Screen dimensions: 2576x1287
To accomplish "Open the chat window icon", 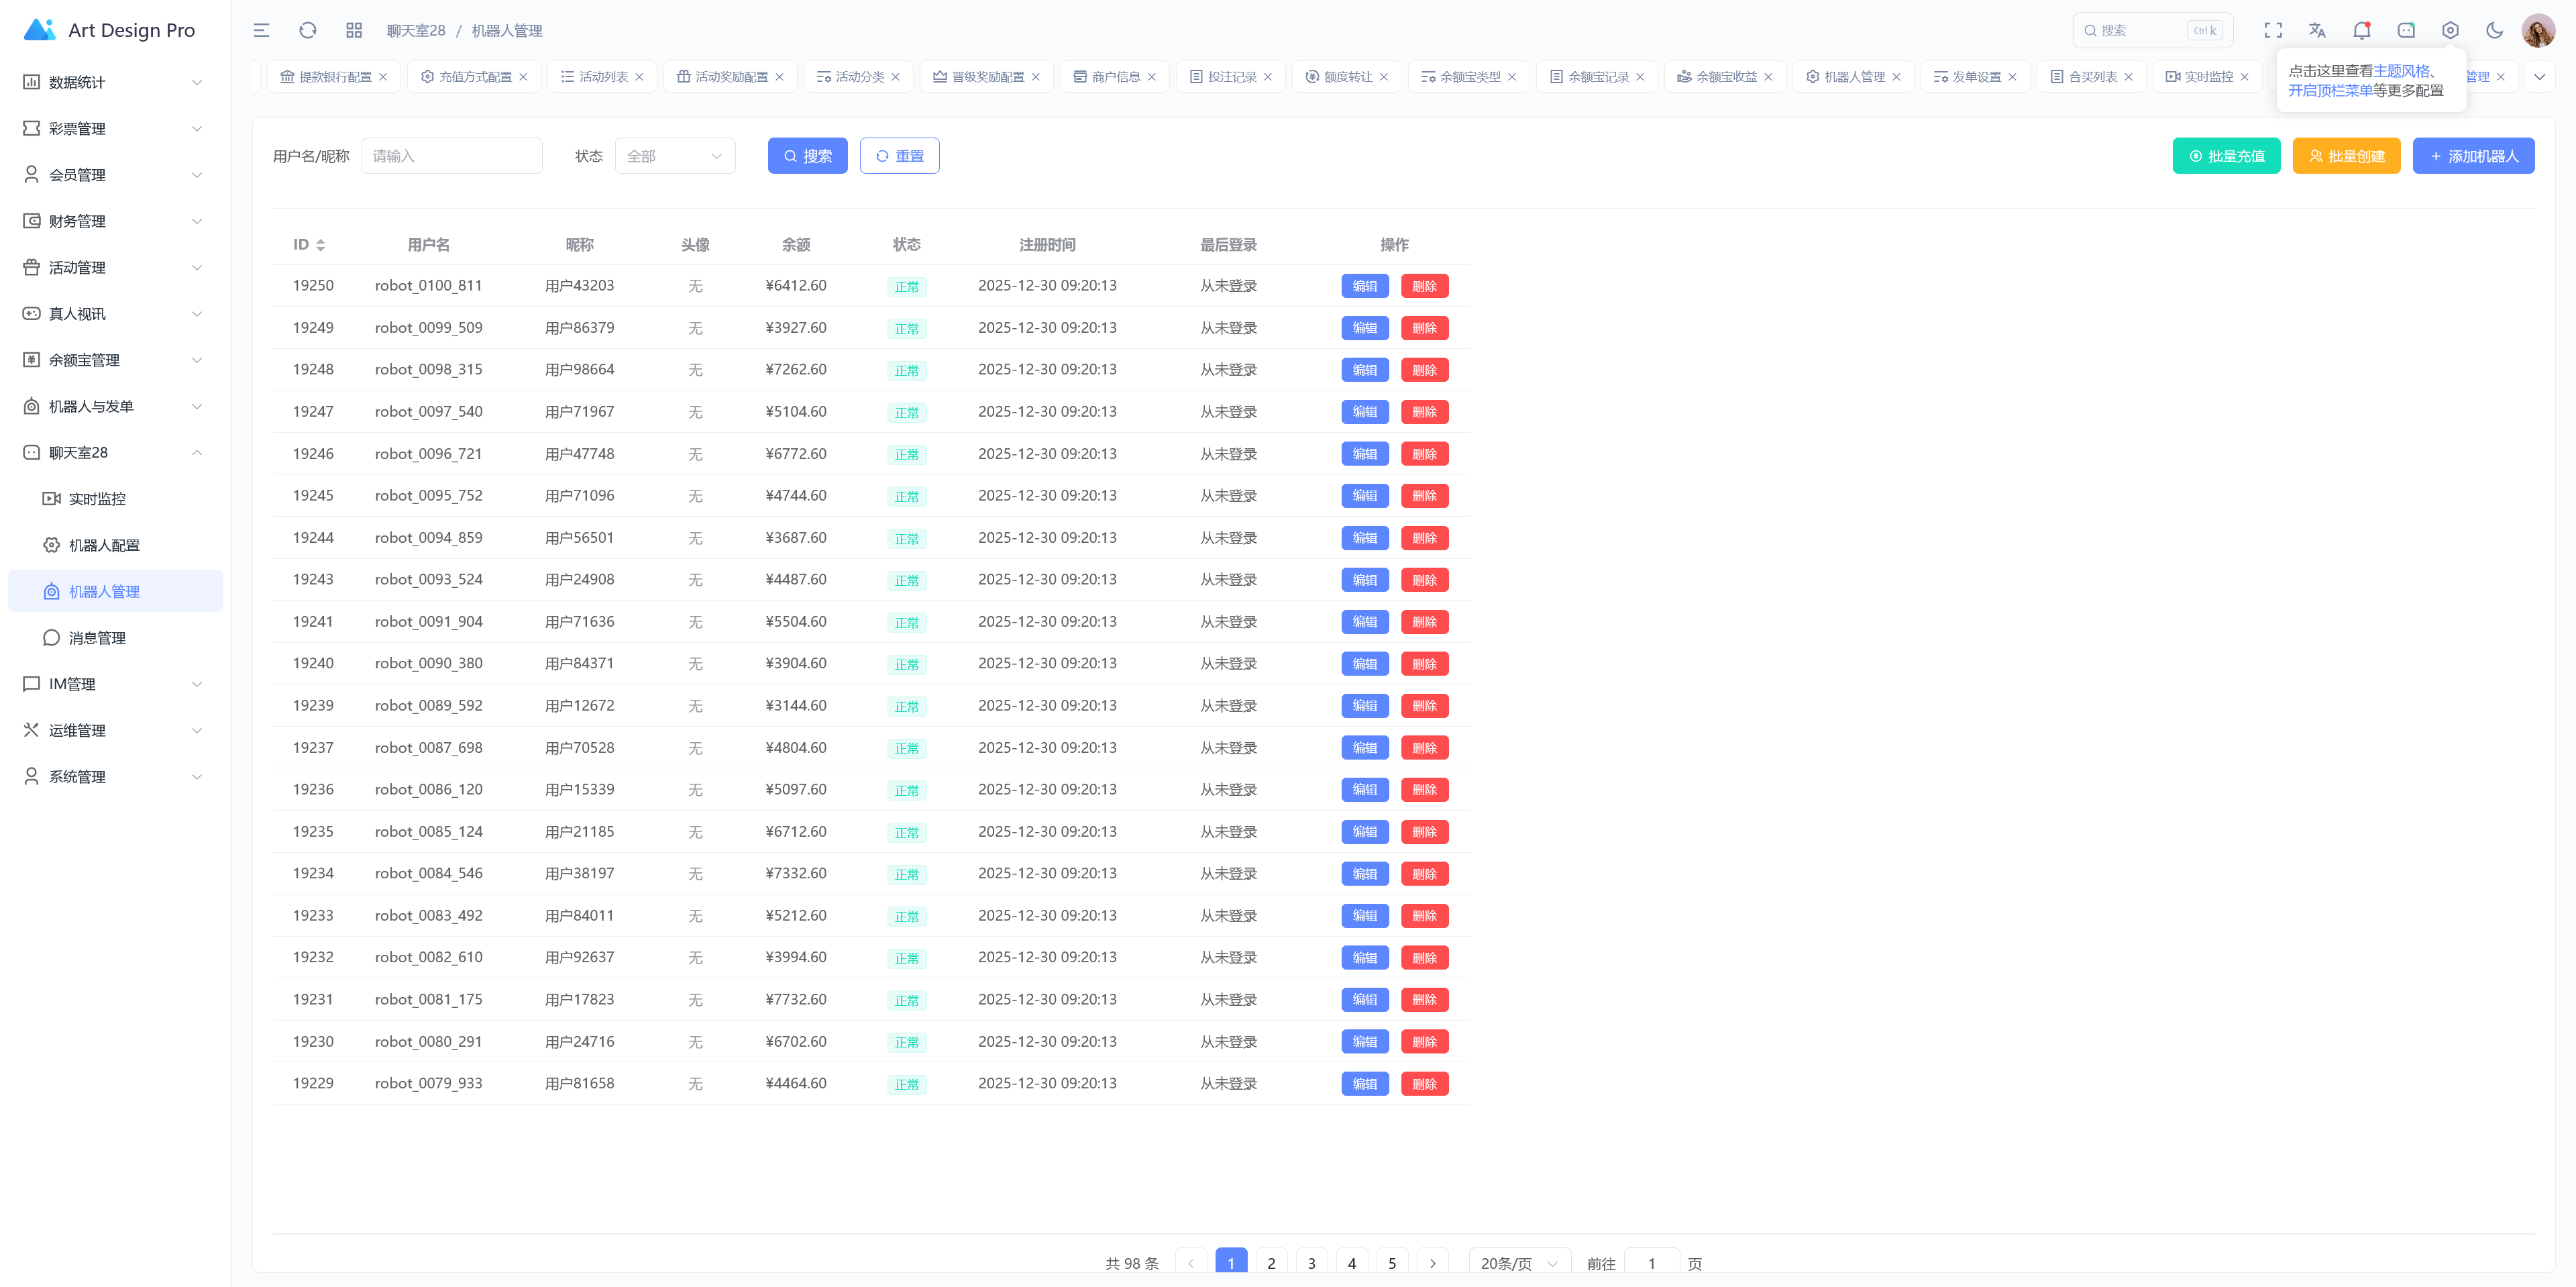I will pos(2406,30).
